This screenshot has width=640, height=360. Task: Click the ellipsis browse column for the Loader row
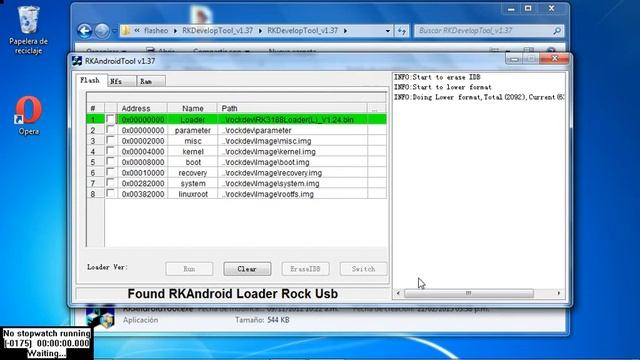point(376,120)
